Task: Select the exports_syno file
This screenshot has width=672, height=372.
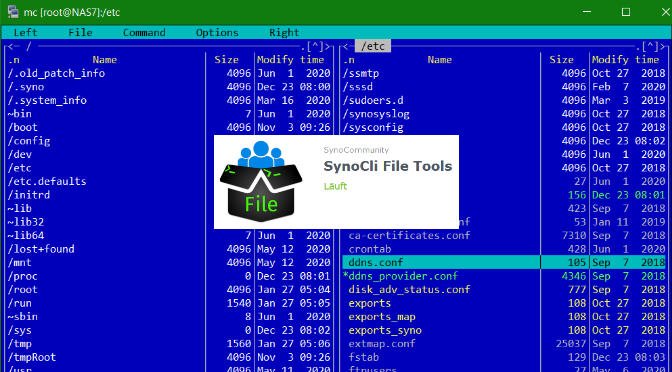Action: click(385, 330)
